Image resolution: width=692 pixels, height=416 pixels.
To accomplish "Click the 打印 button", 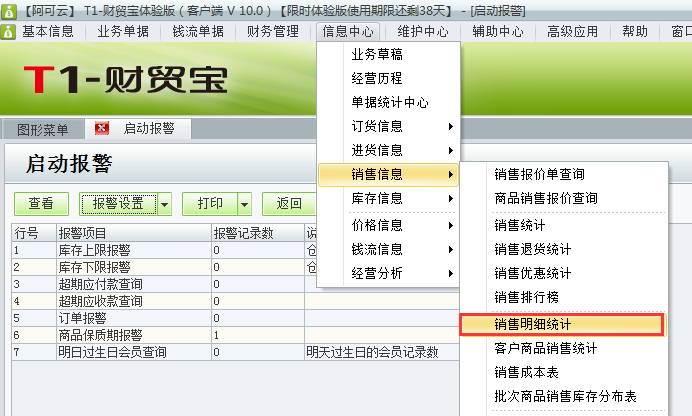I will pos(210,203).
